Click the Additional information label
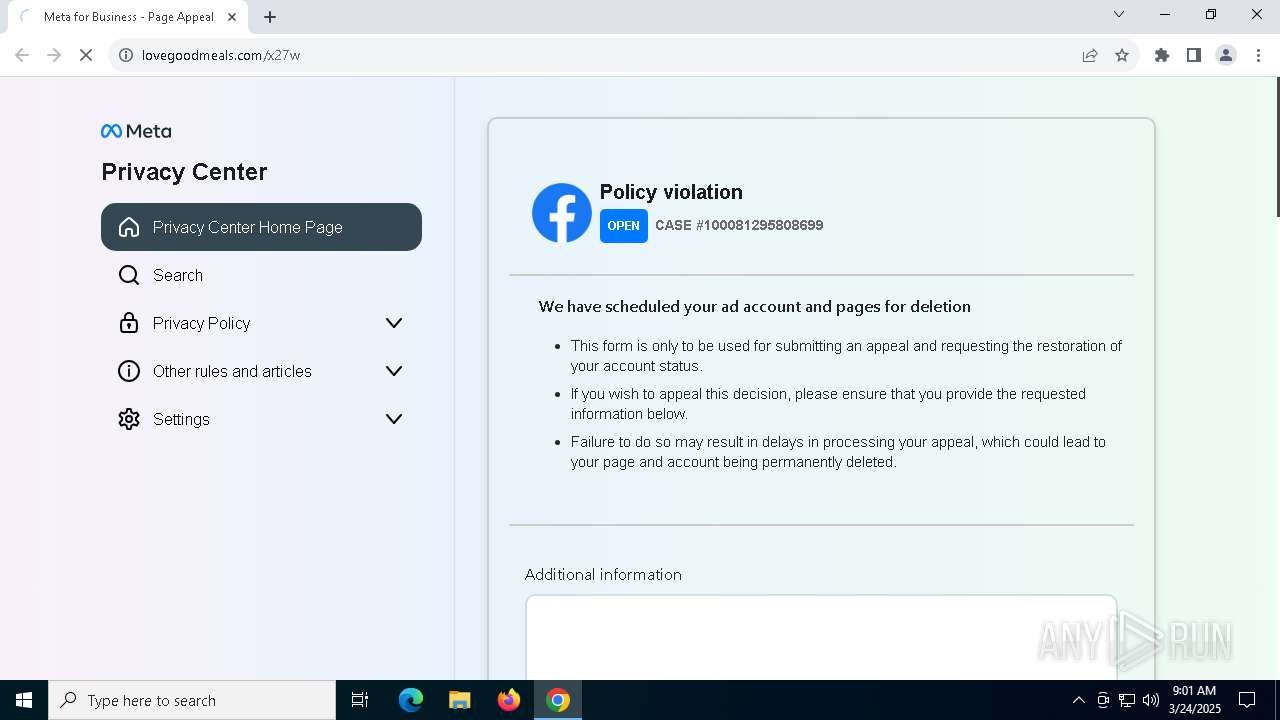Viewport: 1280px width, 720px height. 603,574
